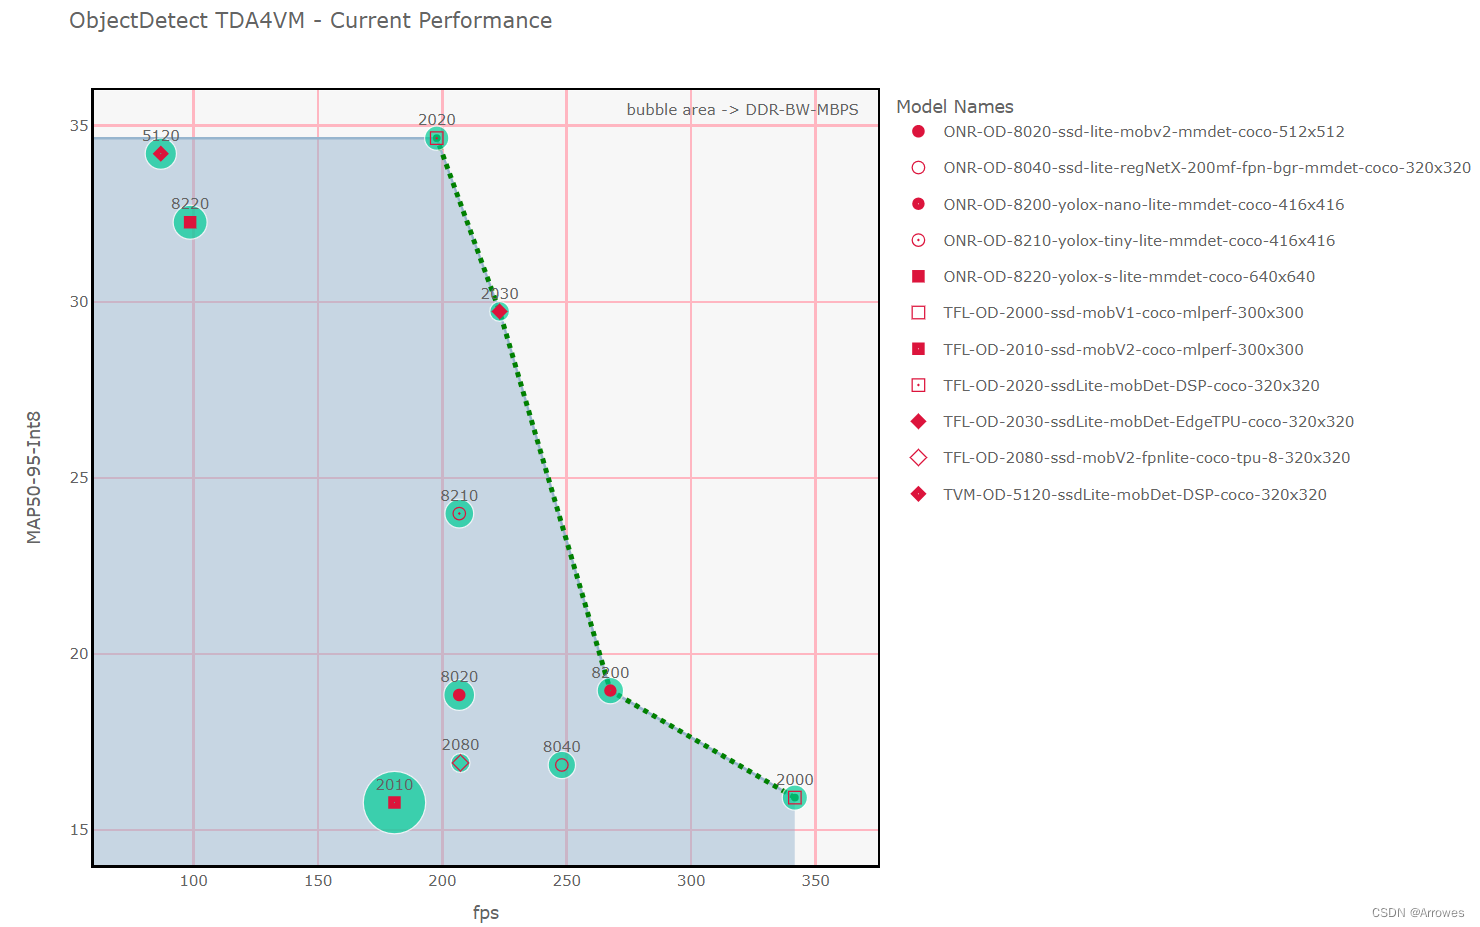Click the 8040 open circle bubble
This screenshot has width=1480, height=927.
tap(562, 765)
